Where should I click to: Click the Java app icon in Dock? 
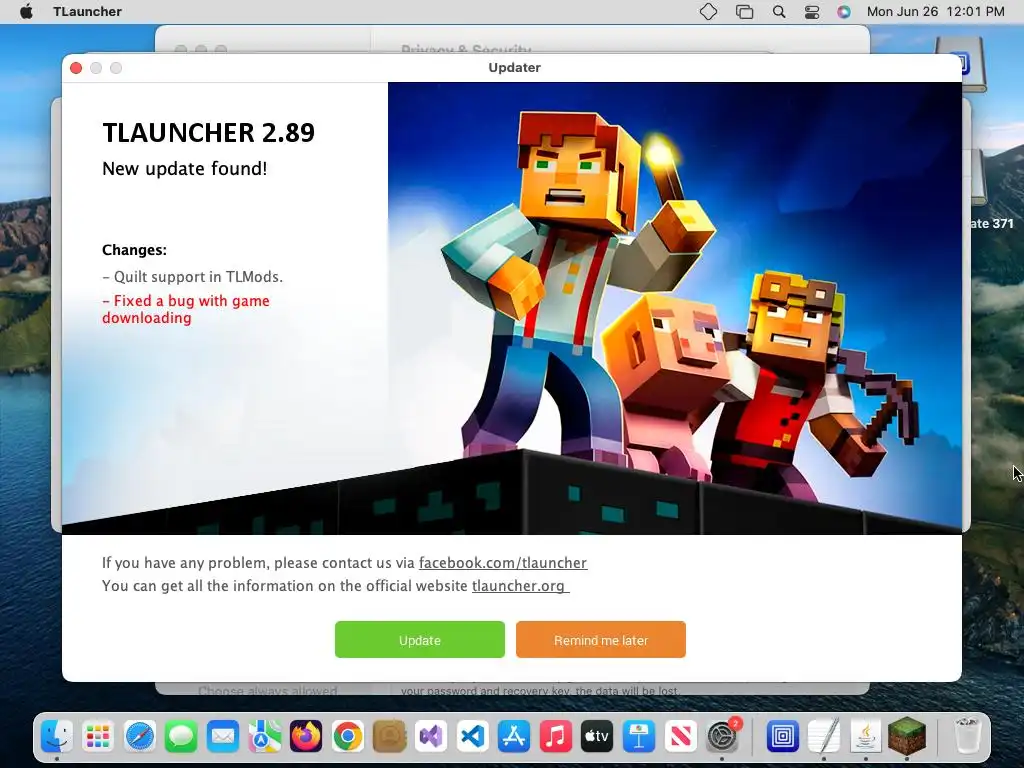point(866,737)
